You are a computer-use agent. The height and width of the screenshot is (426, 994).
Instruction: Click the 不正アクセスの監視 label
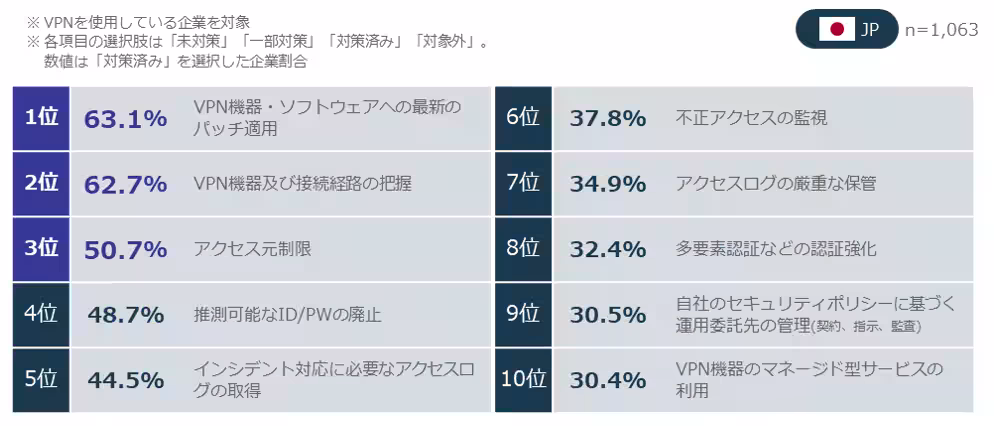751,119
